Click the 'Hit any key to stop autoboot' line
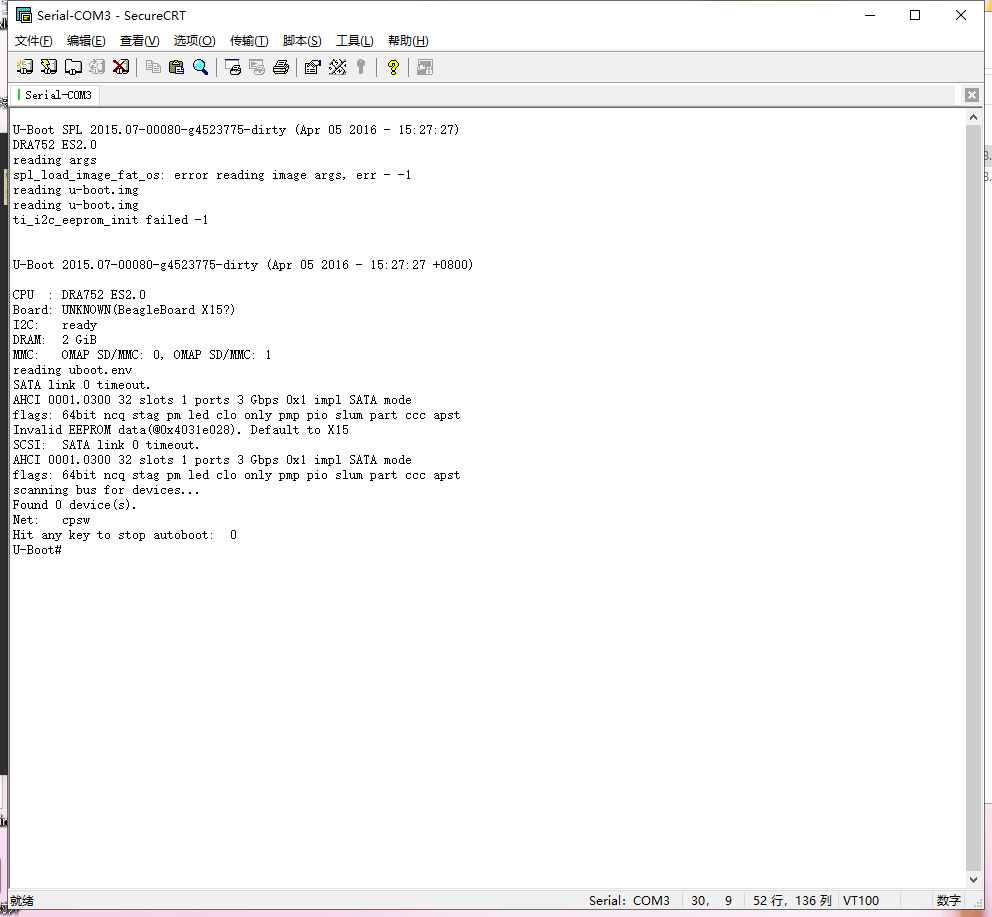This screenshot has height=917, width=992. pos(125,535)
